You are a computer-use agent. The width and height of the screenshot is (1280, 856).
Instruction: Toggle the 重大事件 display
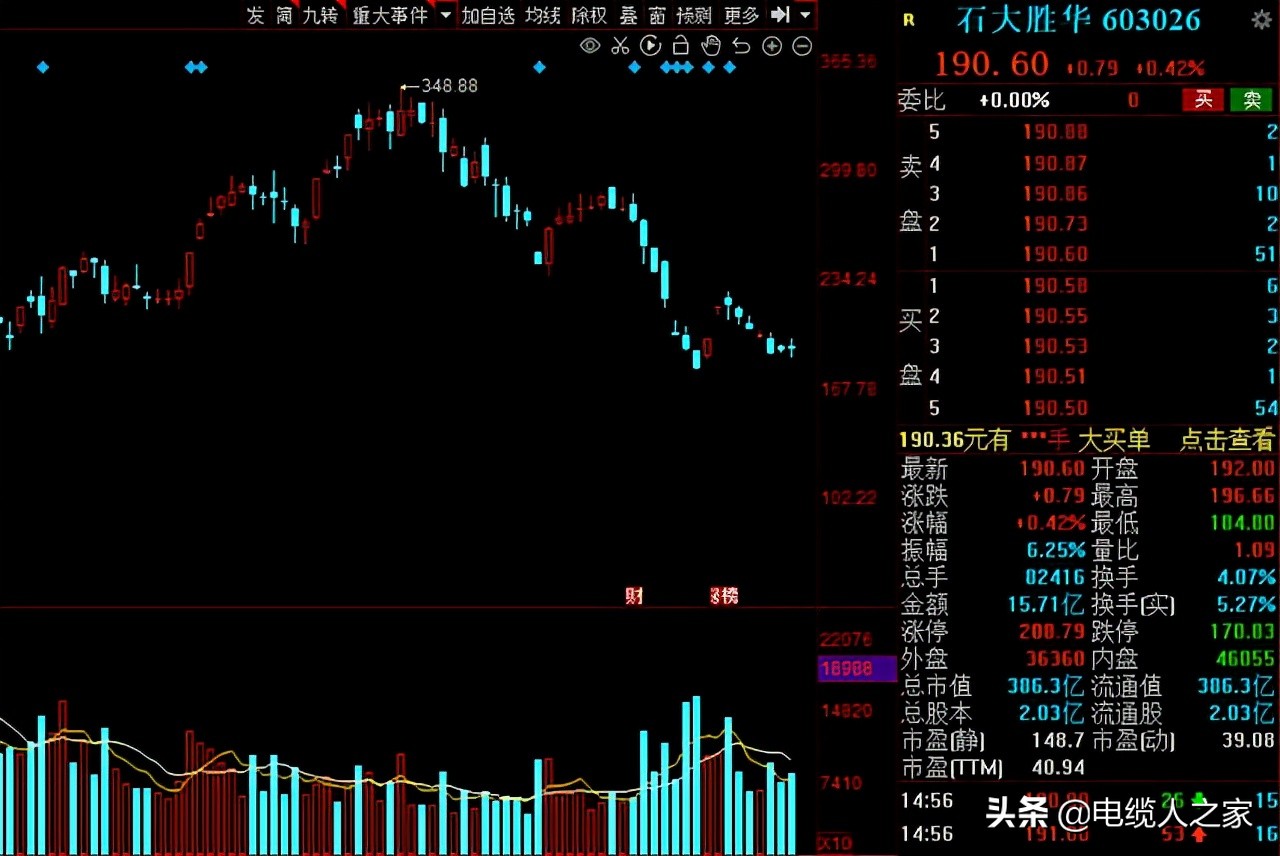point(390,15)
